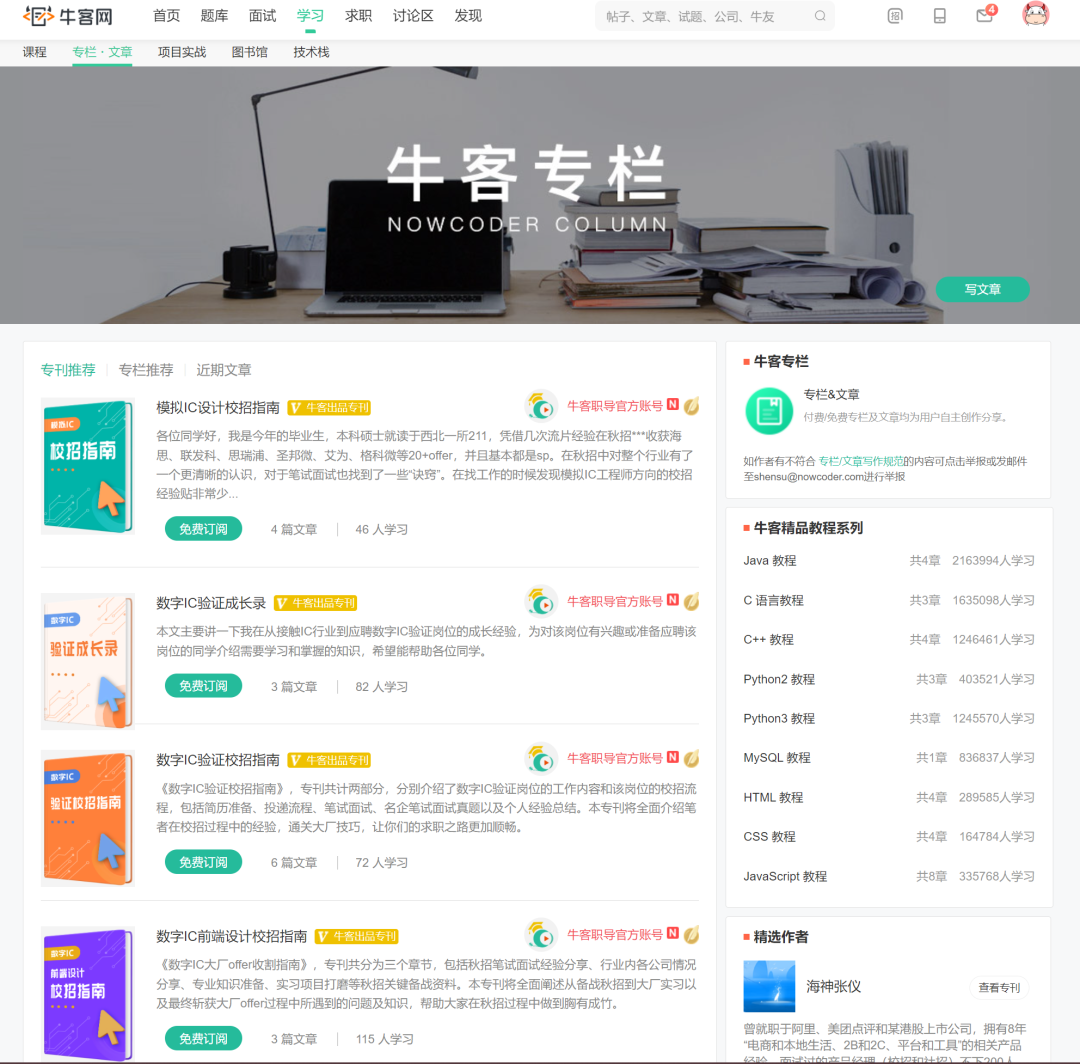Open title 数字IC前端设计校招指南

(x=231, y=937)
